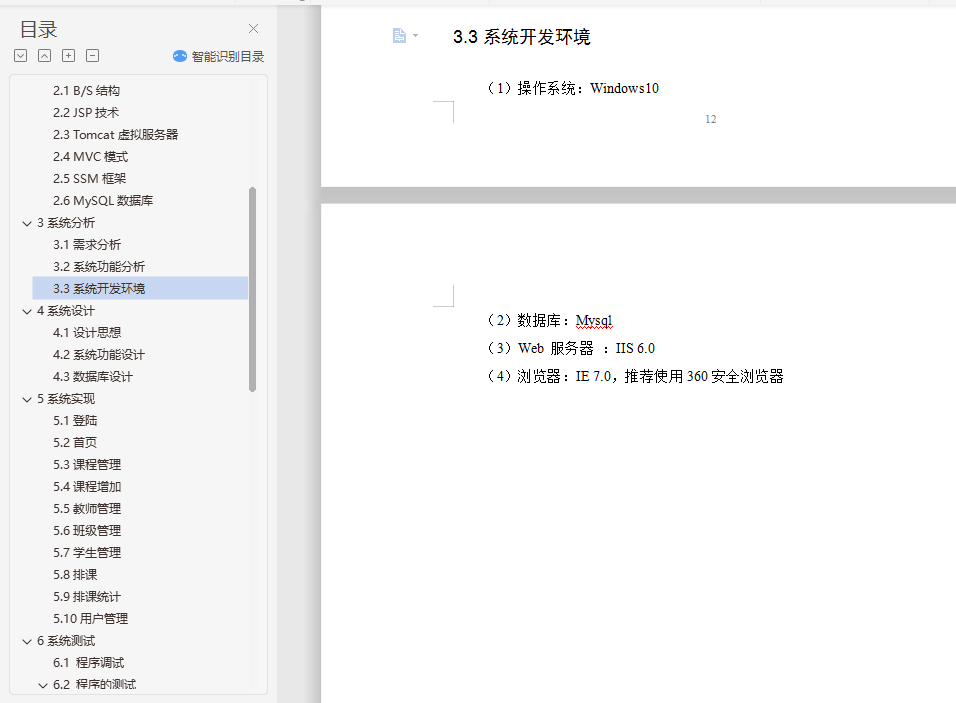
Task: Go to 4.2 系统功能设计
Action: tap(99, 355)
